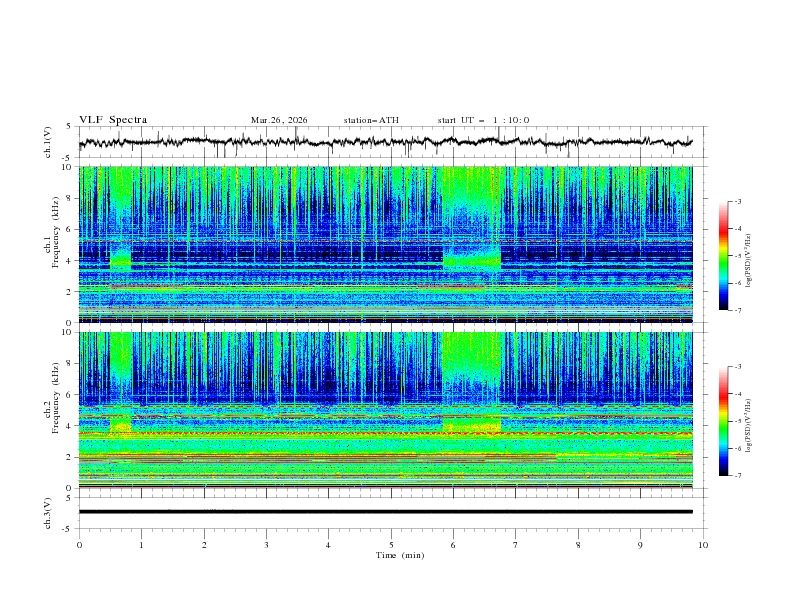Click the time axis tick '8'
Screen dimensions: 792x612
pos(578,545)
